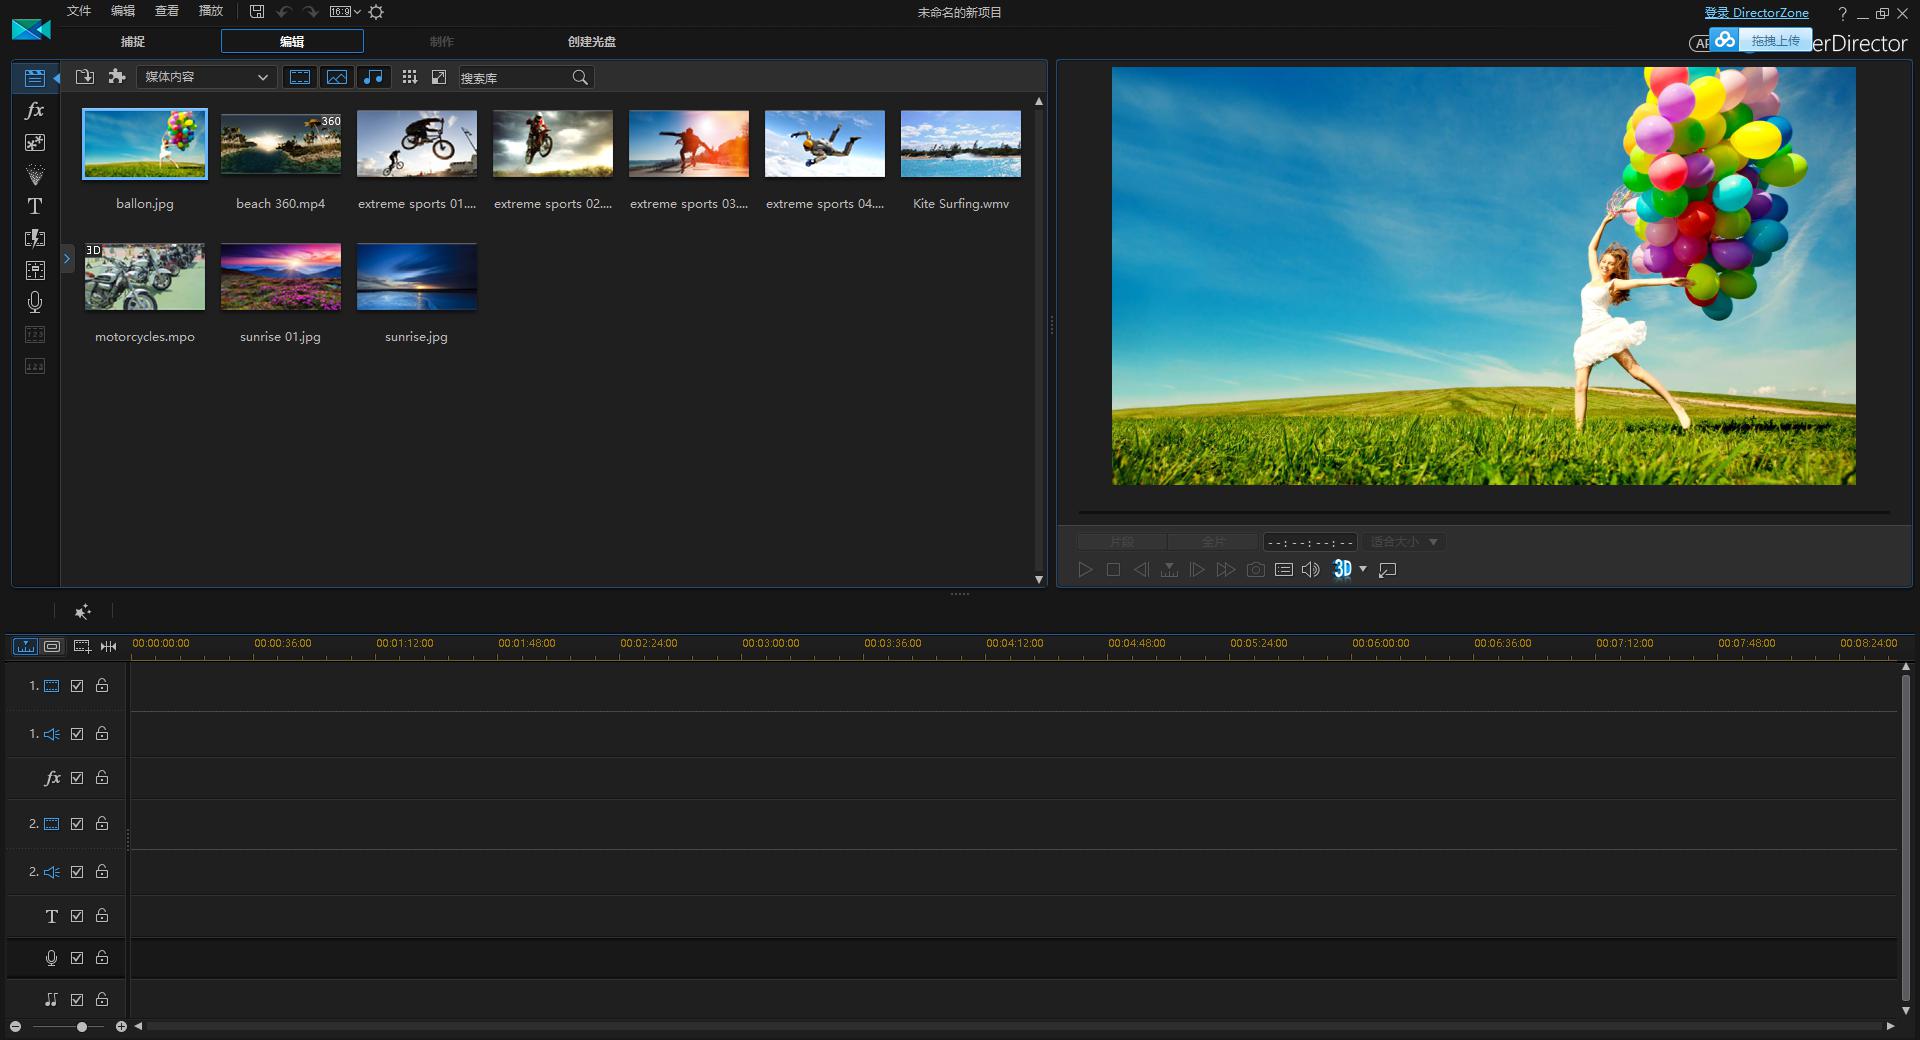Open the Title room (T icon) in sidebar

(34, 206)
